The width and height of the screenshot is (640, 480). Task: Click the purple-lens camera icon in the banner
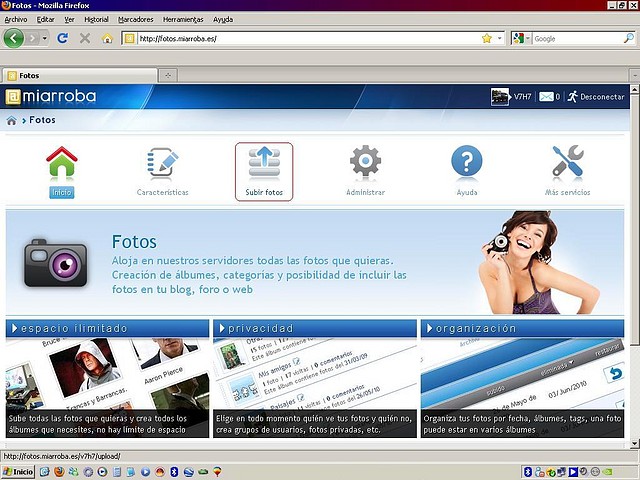coord(56,263)
